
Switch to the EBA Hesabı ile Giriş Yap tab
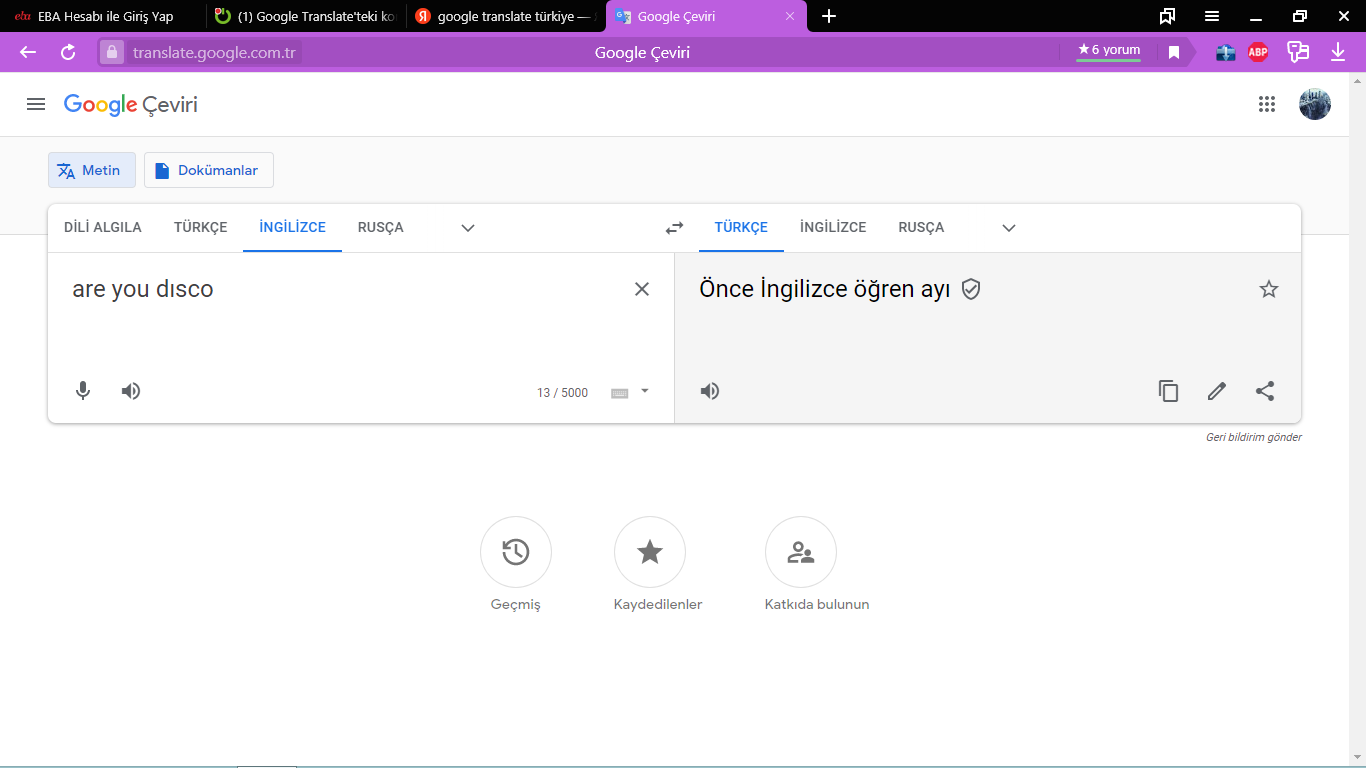[103, 16]
